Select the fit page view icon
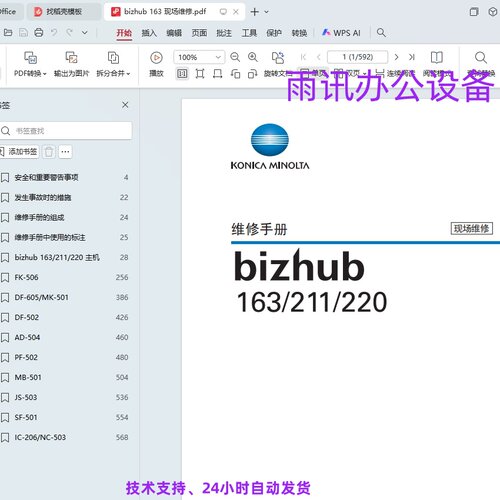This screenshot has width=500, height=500. 200,73
